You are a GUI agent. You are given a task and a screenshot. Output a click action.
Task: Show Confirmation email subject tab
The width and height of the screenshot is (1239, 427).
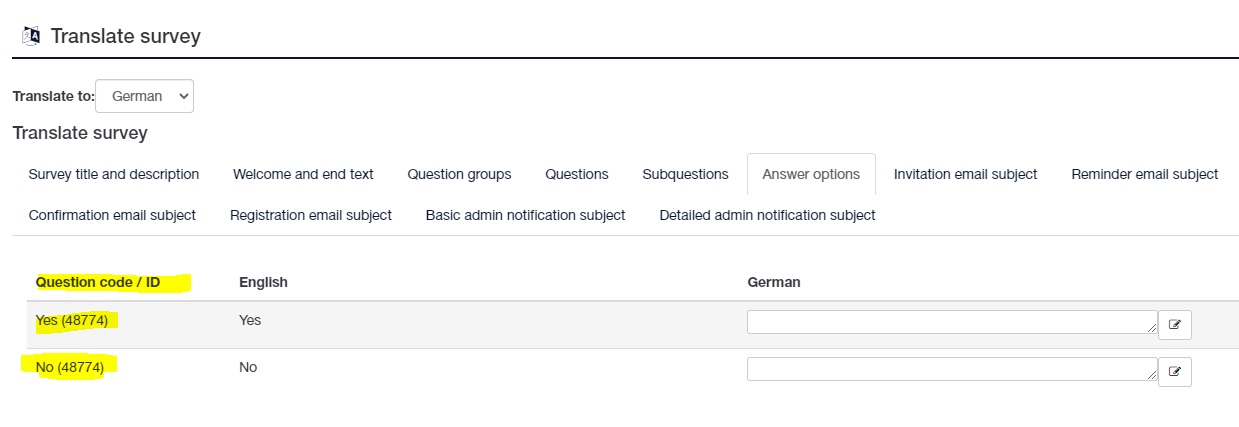(112, 215)
